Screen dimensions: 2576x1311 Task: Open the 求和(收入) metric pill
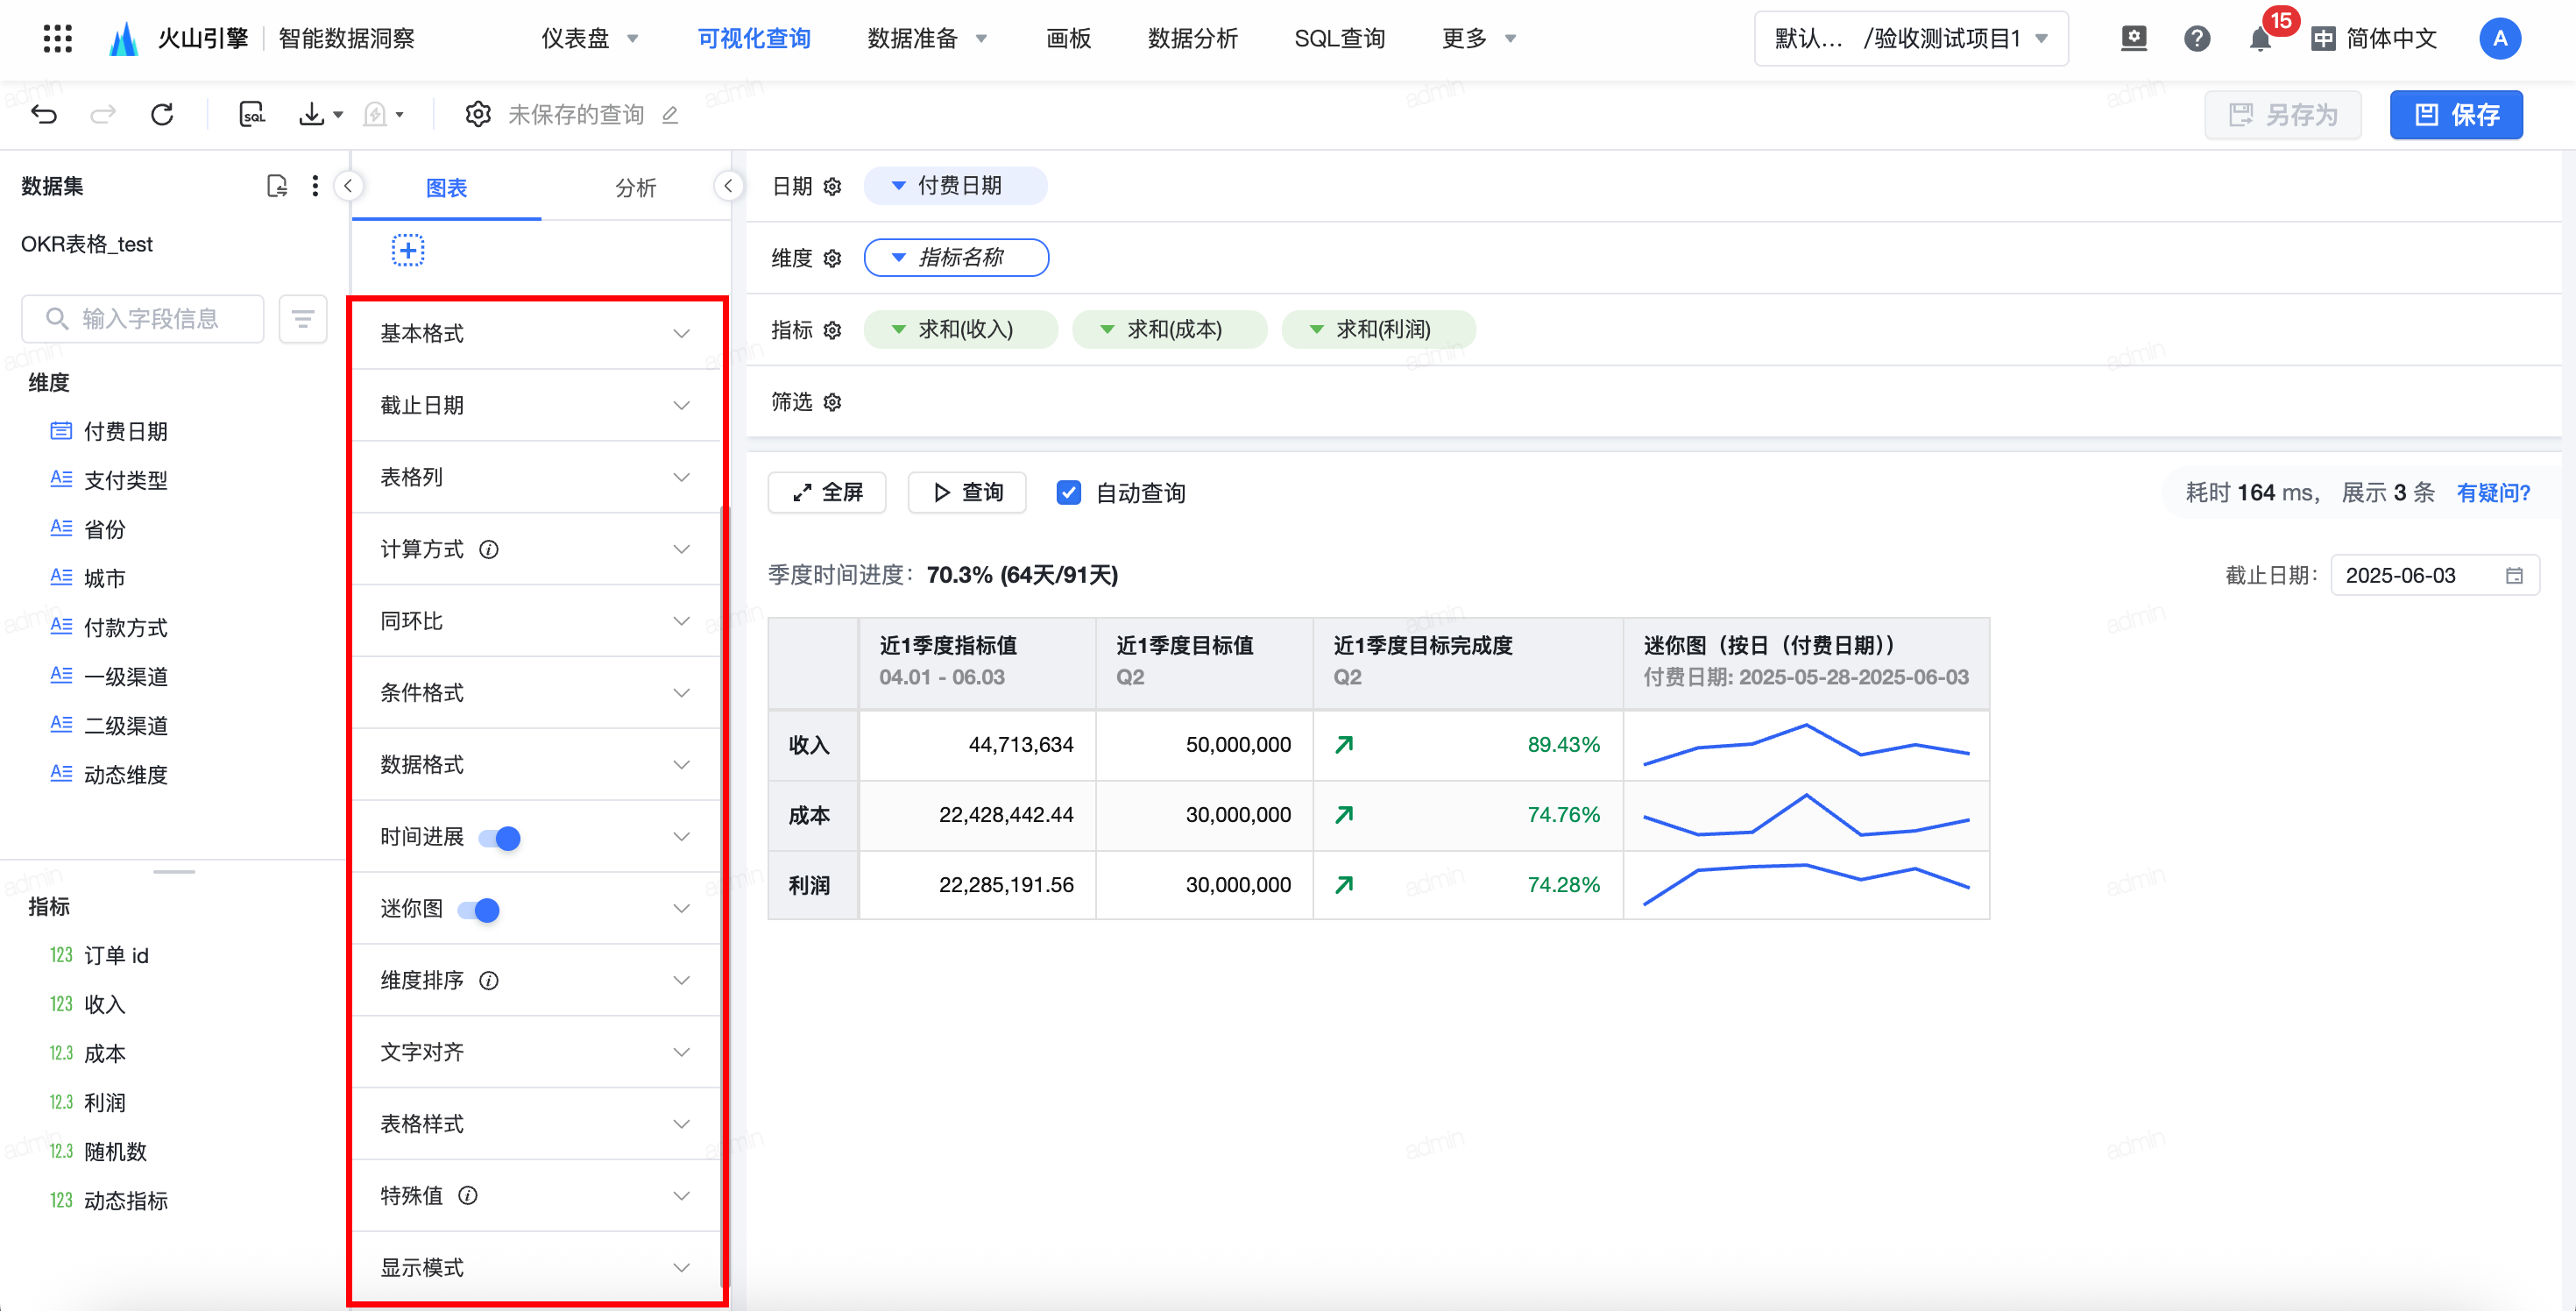(960, 330)
